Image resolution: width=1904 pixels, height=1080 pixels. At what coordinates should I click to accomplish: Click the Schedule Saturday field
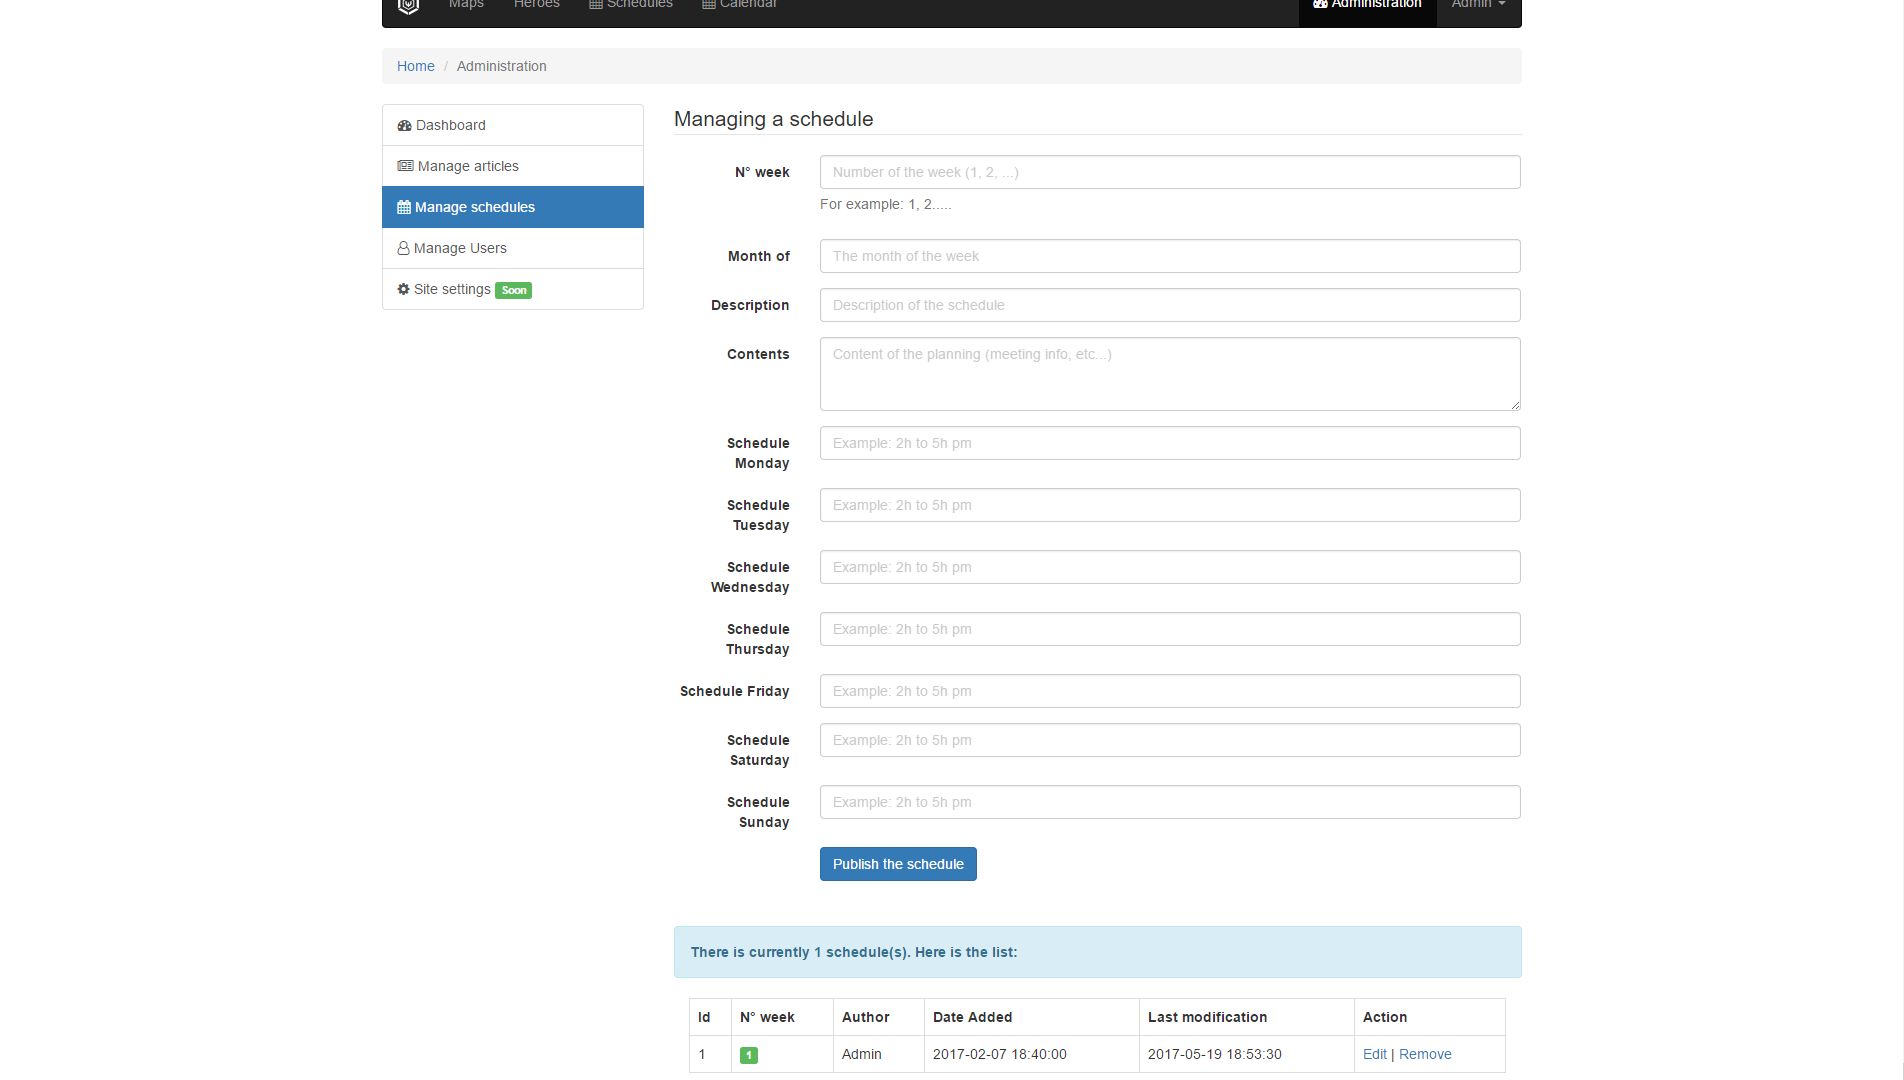(1170, 740)
